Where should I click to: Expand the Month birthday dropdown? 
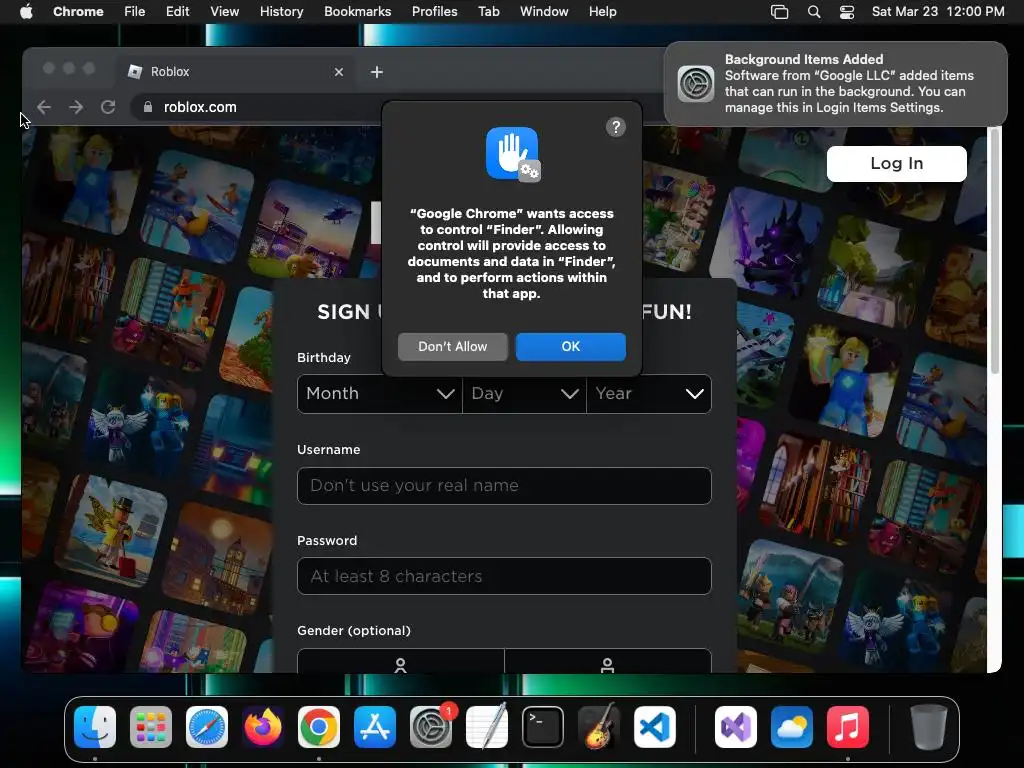pos(380,394)
